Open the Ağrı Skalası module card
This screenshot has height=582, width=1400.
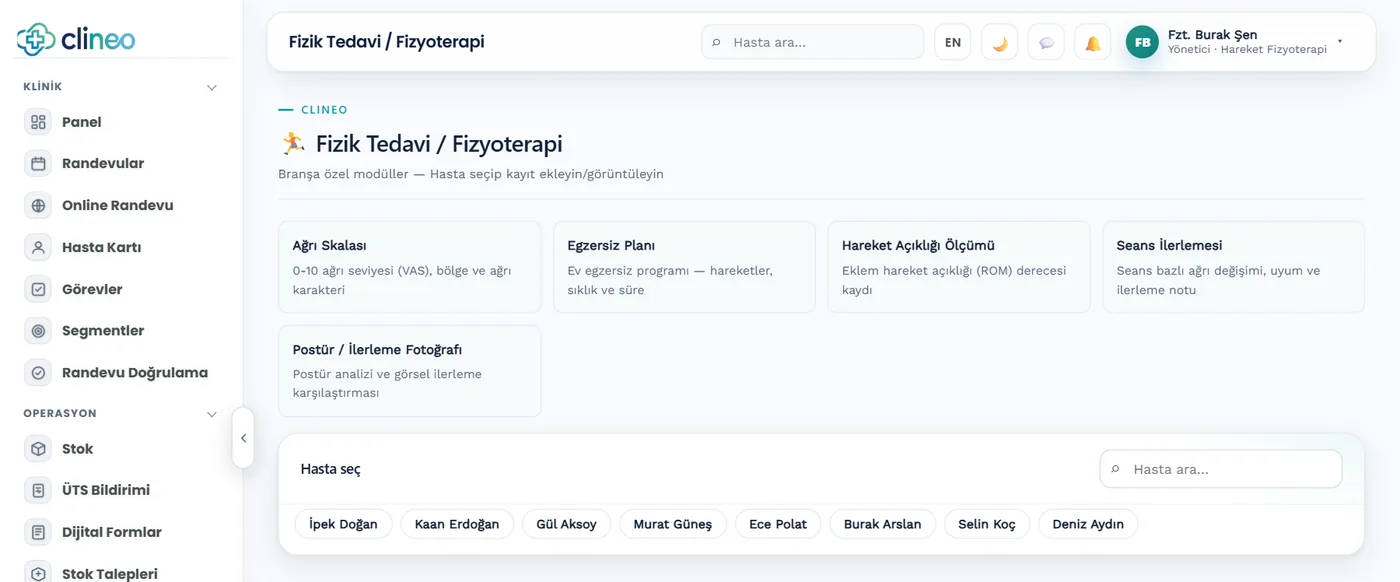pyautogui.click(x=410, y=267)
